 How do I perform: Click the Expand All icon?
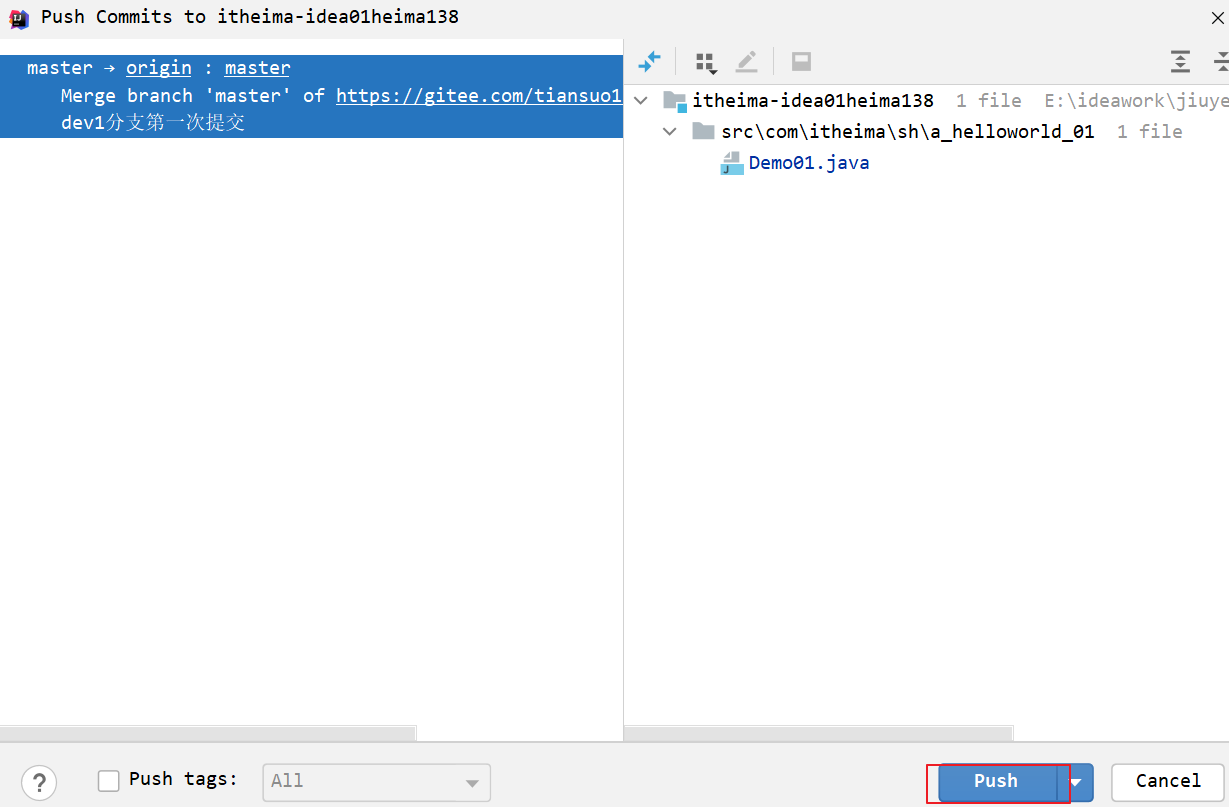(1180, 62)
